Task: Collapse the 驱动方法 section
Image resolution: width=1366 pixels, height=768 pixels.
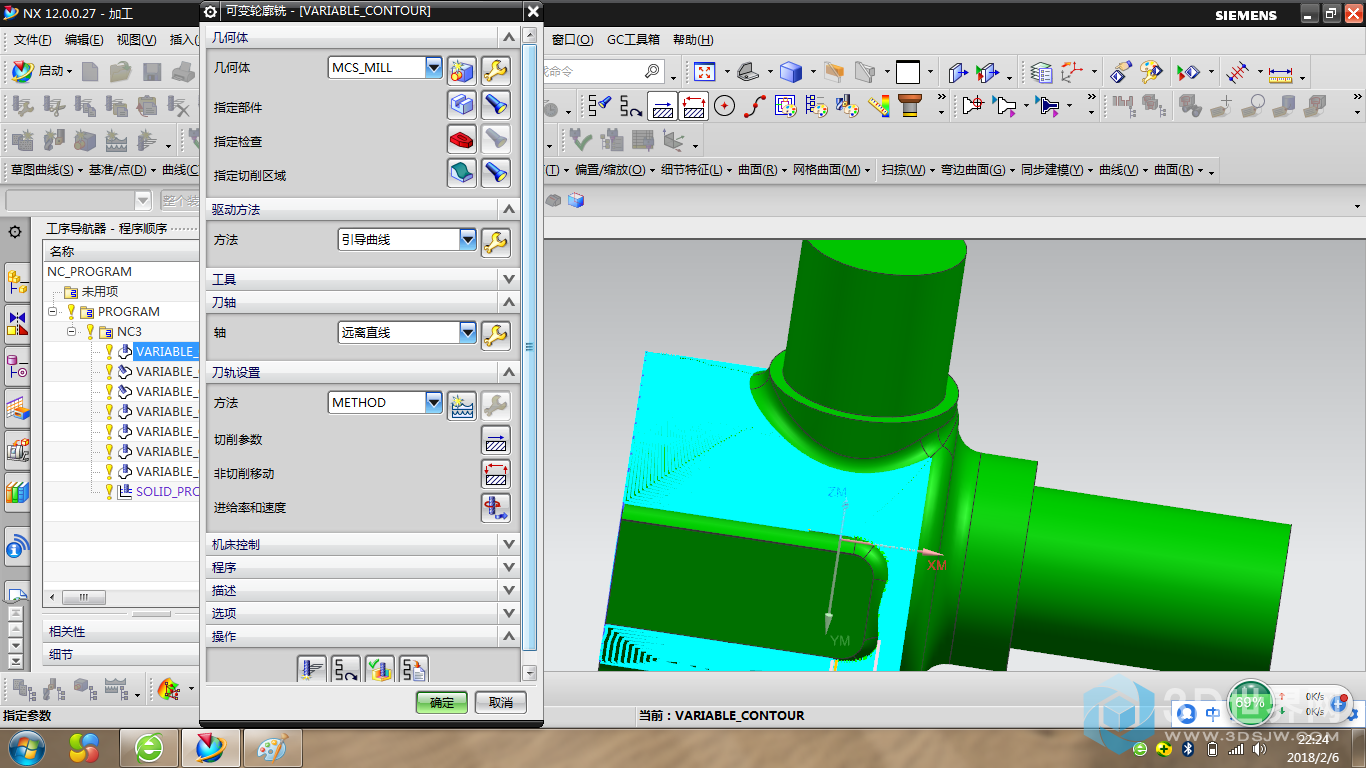Action: tap(509, 209)
